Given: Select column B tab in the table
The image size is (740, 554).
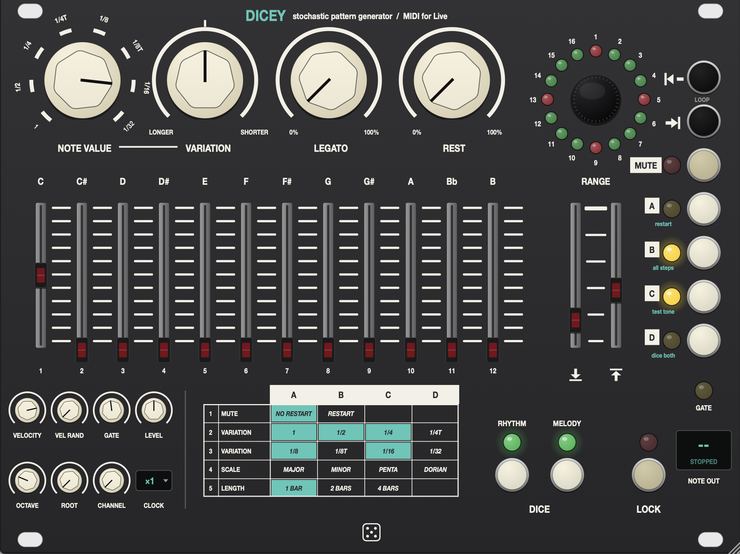Looking at the screenshot, I should 341,395.
